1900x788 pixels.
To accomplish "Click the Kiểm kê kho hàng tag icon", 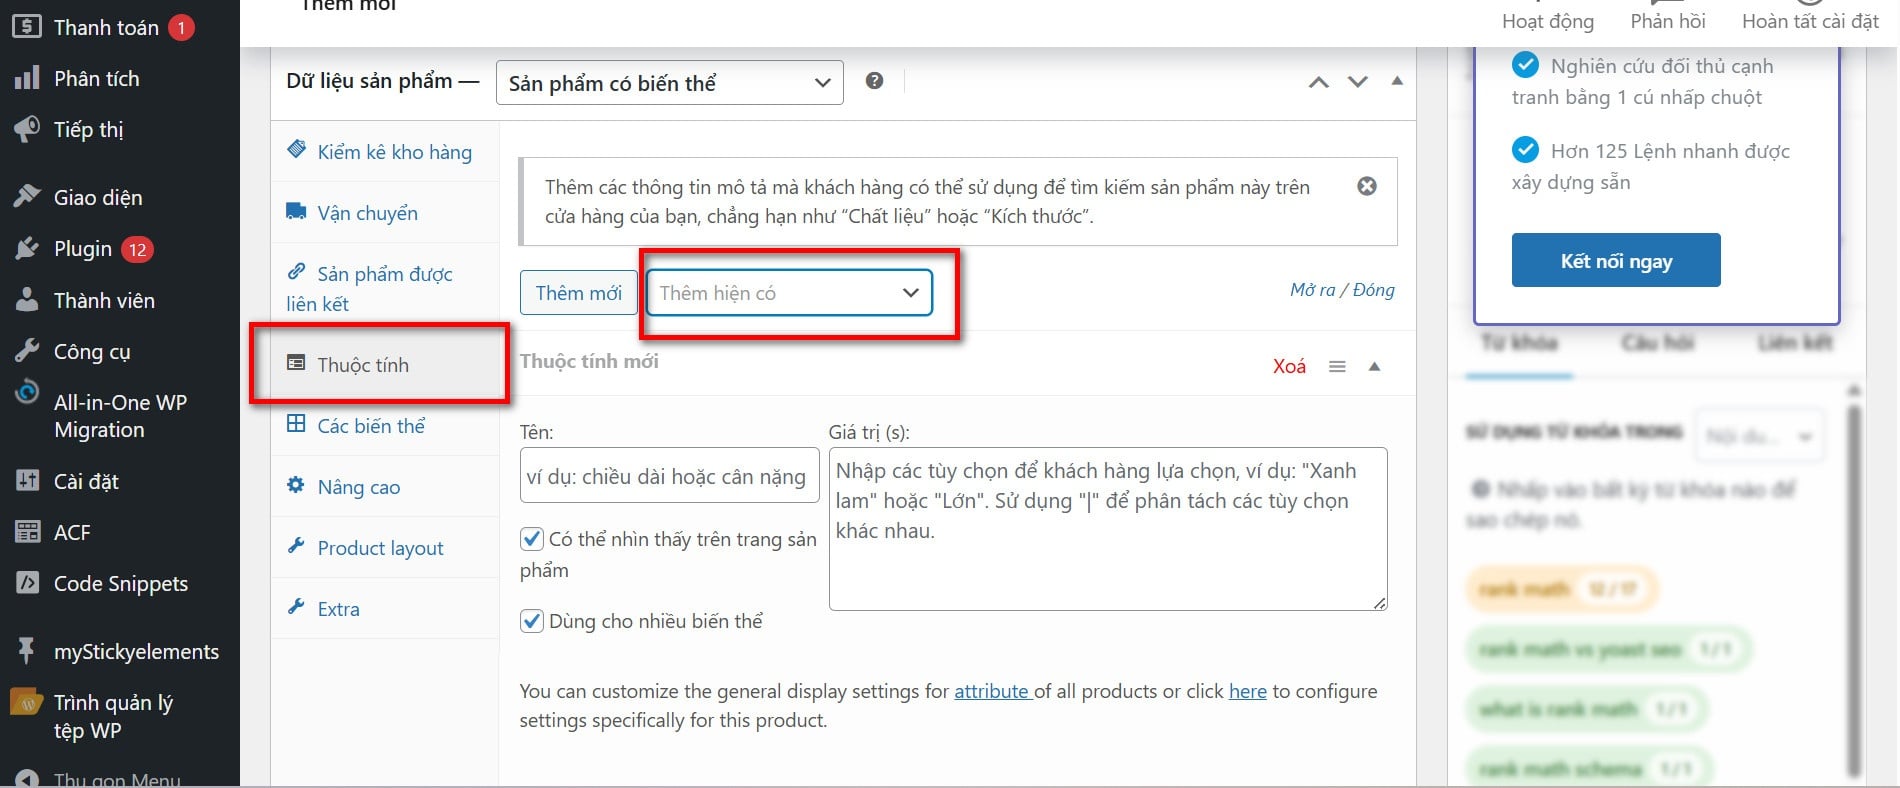I will (296, 150).
